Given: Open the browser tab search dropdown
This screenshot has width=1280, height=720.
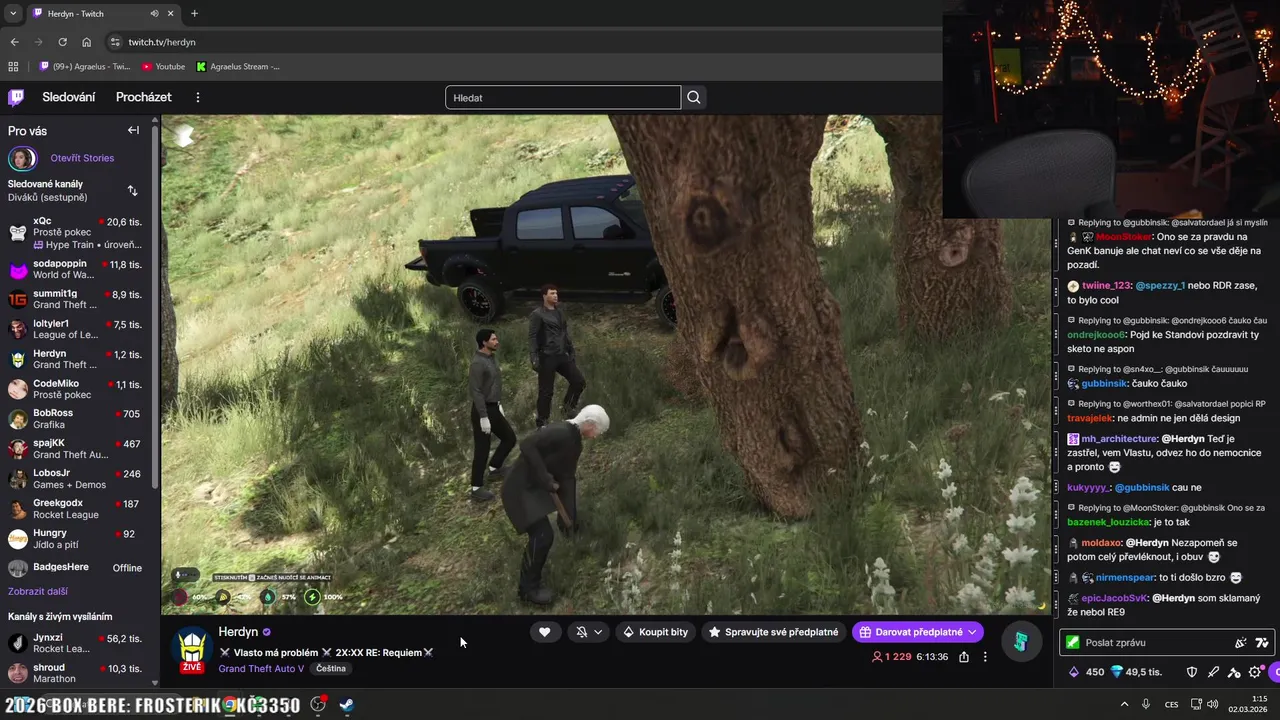Looking at the screenshot, I should [x=13, y=14].
